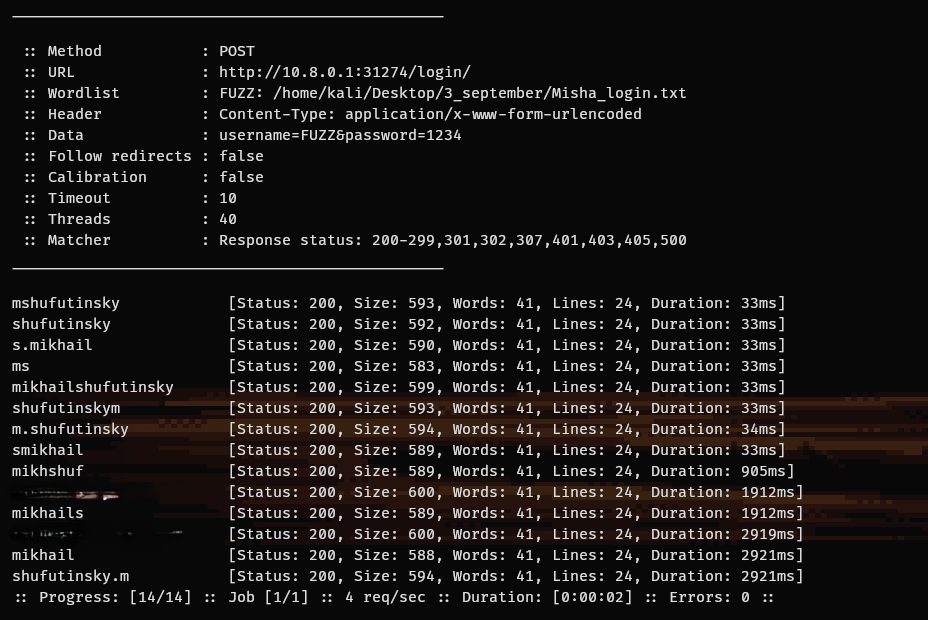Click the mikhailshufutinsky username result
Image resolution: width=928 pixels, height=620 pixels.
[93, 387]
